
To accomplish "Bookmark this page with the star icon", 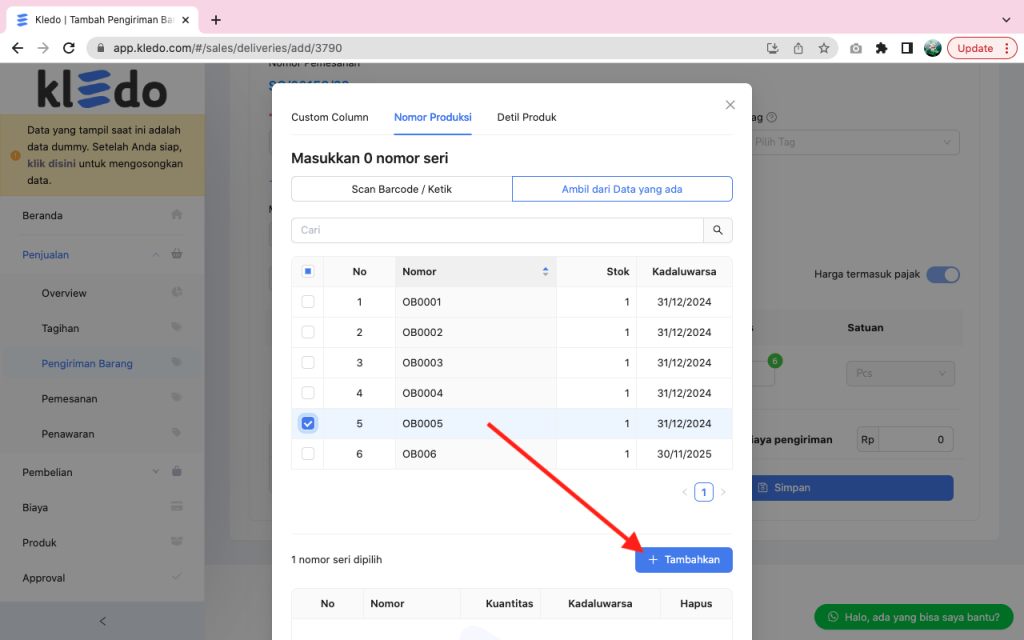I will tap(824, 48).
